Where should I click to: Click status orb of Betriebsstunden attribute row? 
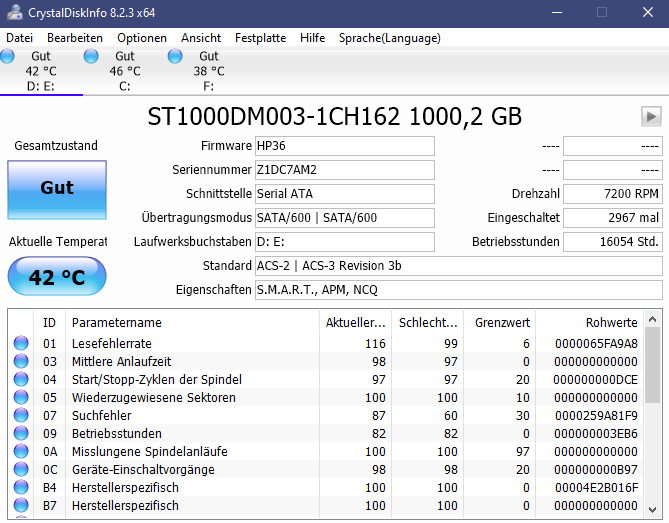[x=21, y=433]
